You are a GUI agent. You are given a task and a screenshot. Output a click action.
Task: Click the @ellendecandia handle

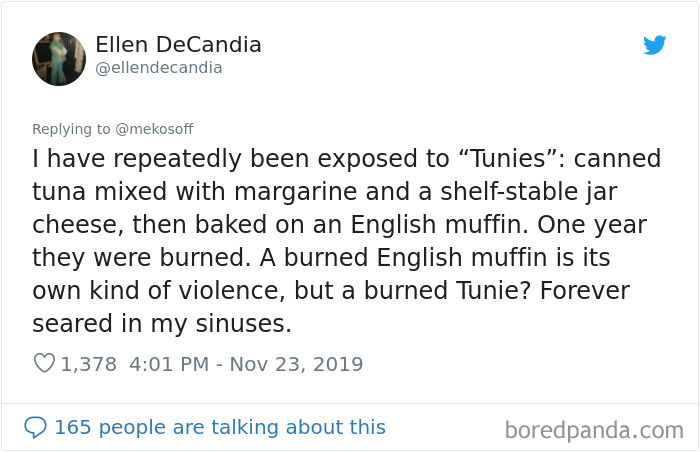[x=158, y=68]
